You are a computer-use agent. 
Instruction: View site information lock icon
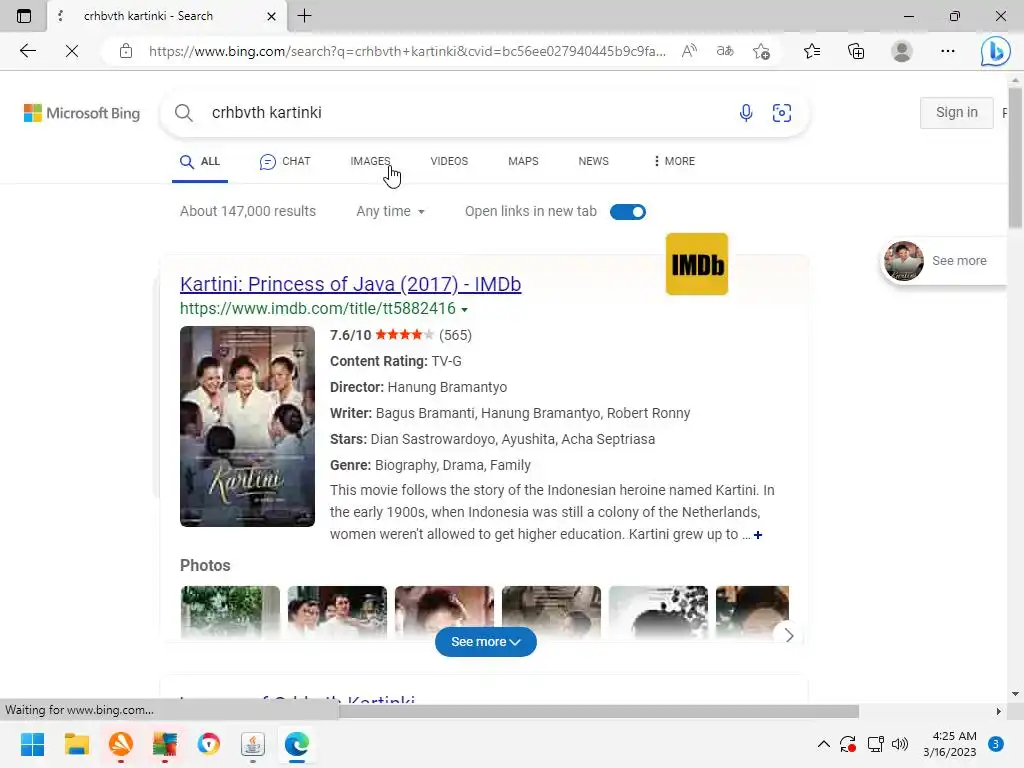[x=126, y=51]
